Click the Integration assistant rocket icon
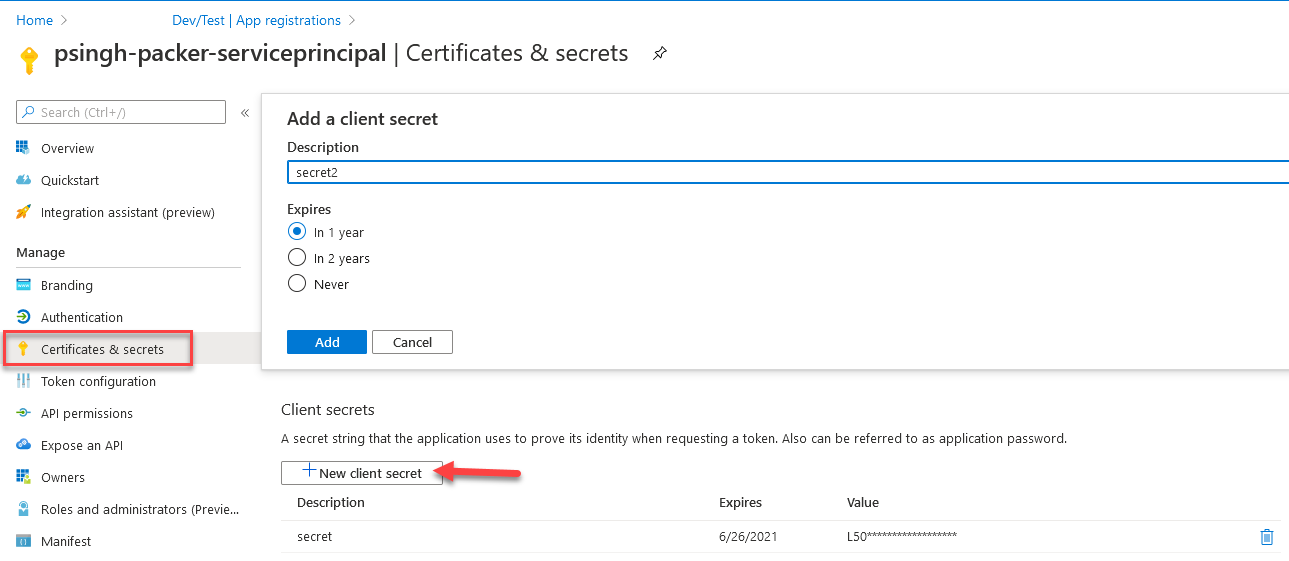The image size is (1289, 561). click(x=23, y=212)
